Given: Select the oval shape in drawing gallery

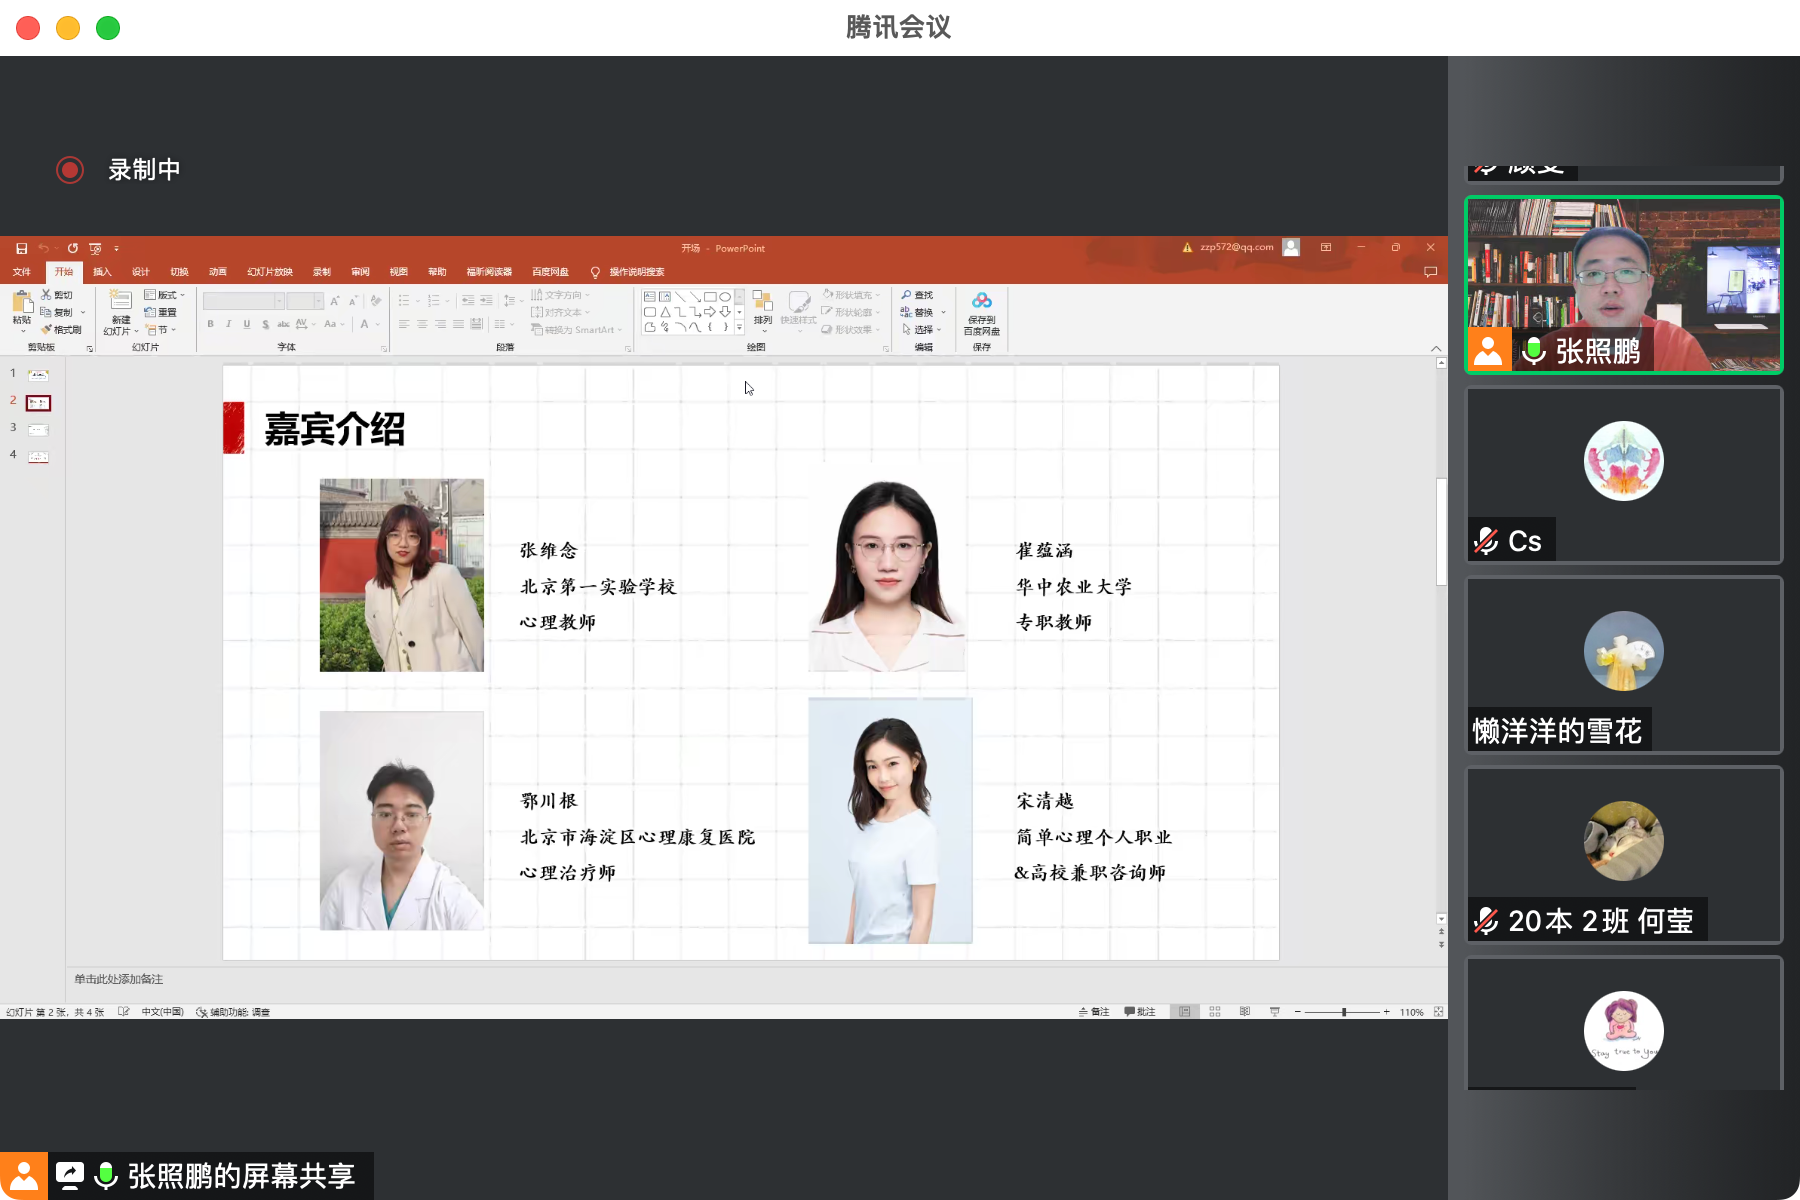Looking at the screenshot, I should coord(726,297).
